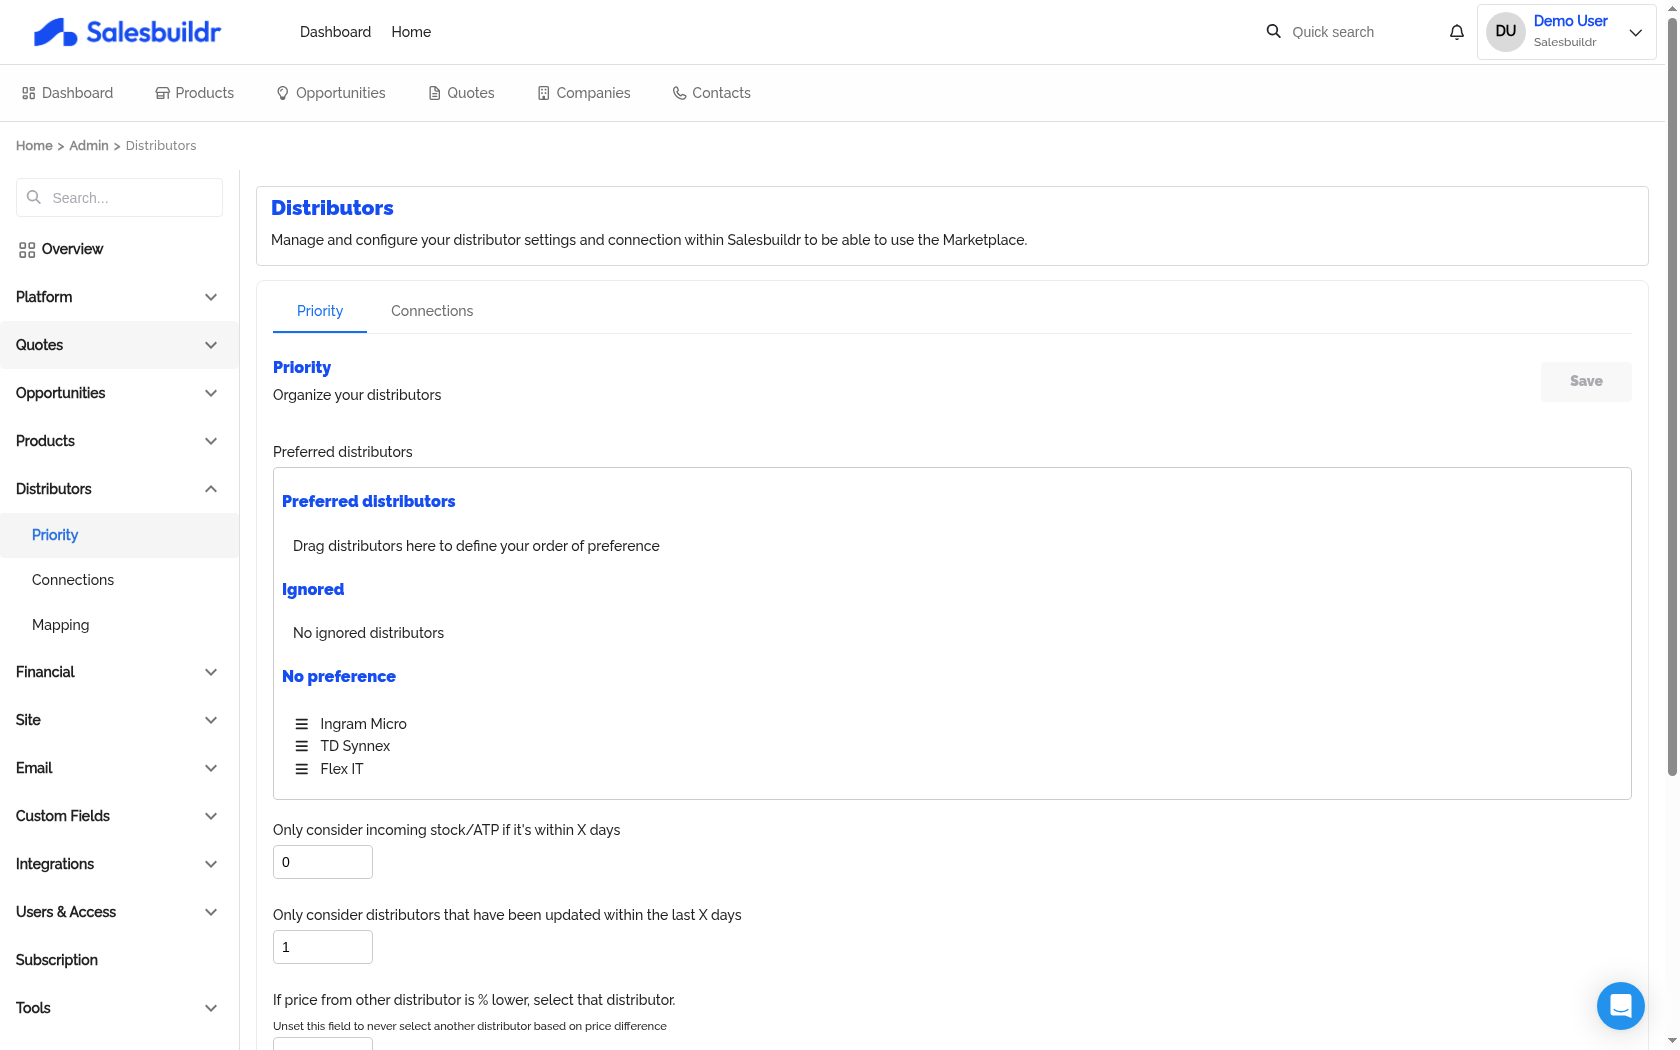
Task: Select the TD Synnex distributor text
Action: [x=355, y=746]
